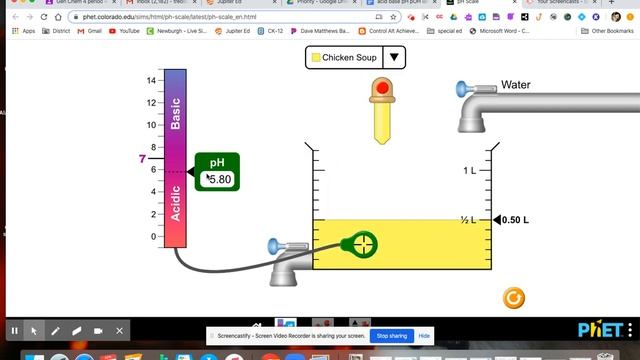Click the browser back arrow
This screenshot has width=640, height=360.
[x=16, y=17]
